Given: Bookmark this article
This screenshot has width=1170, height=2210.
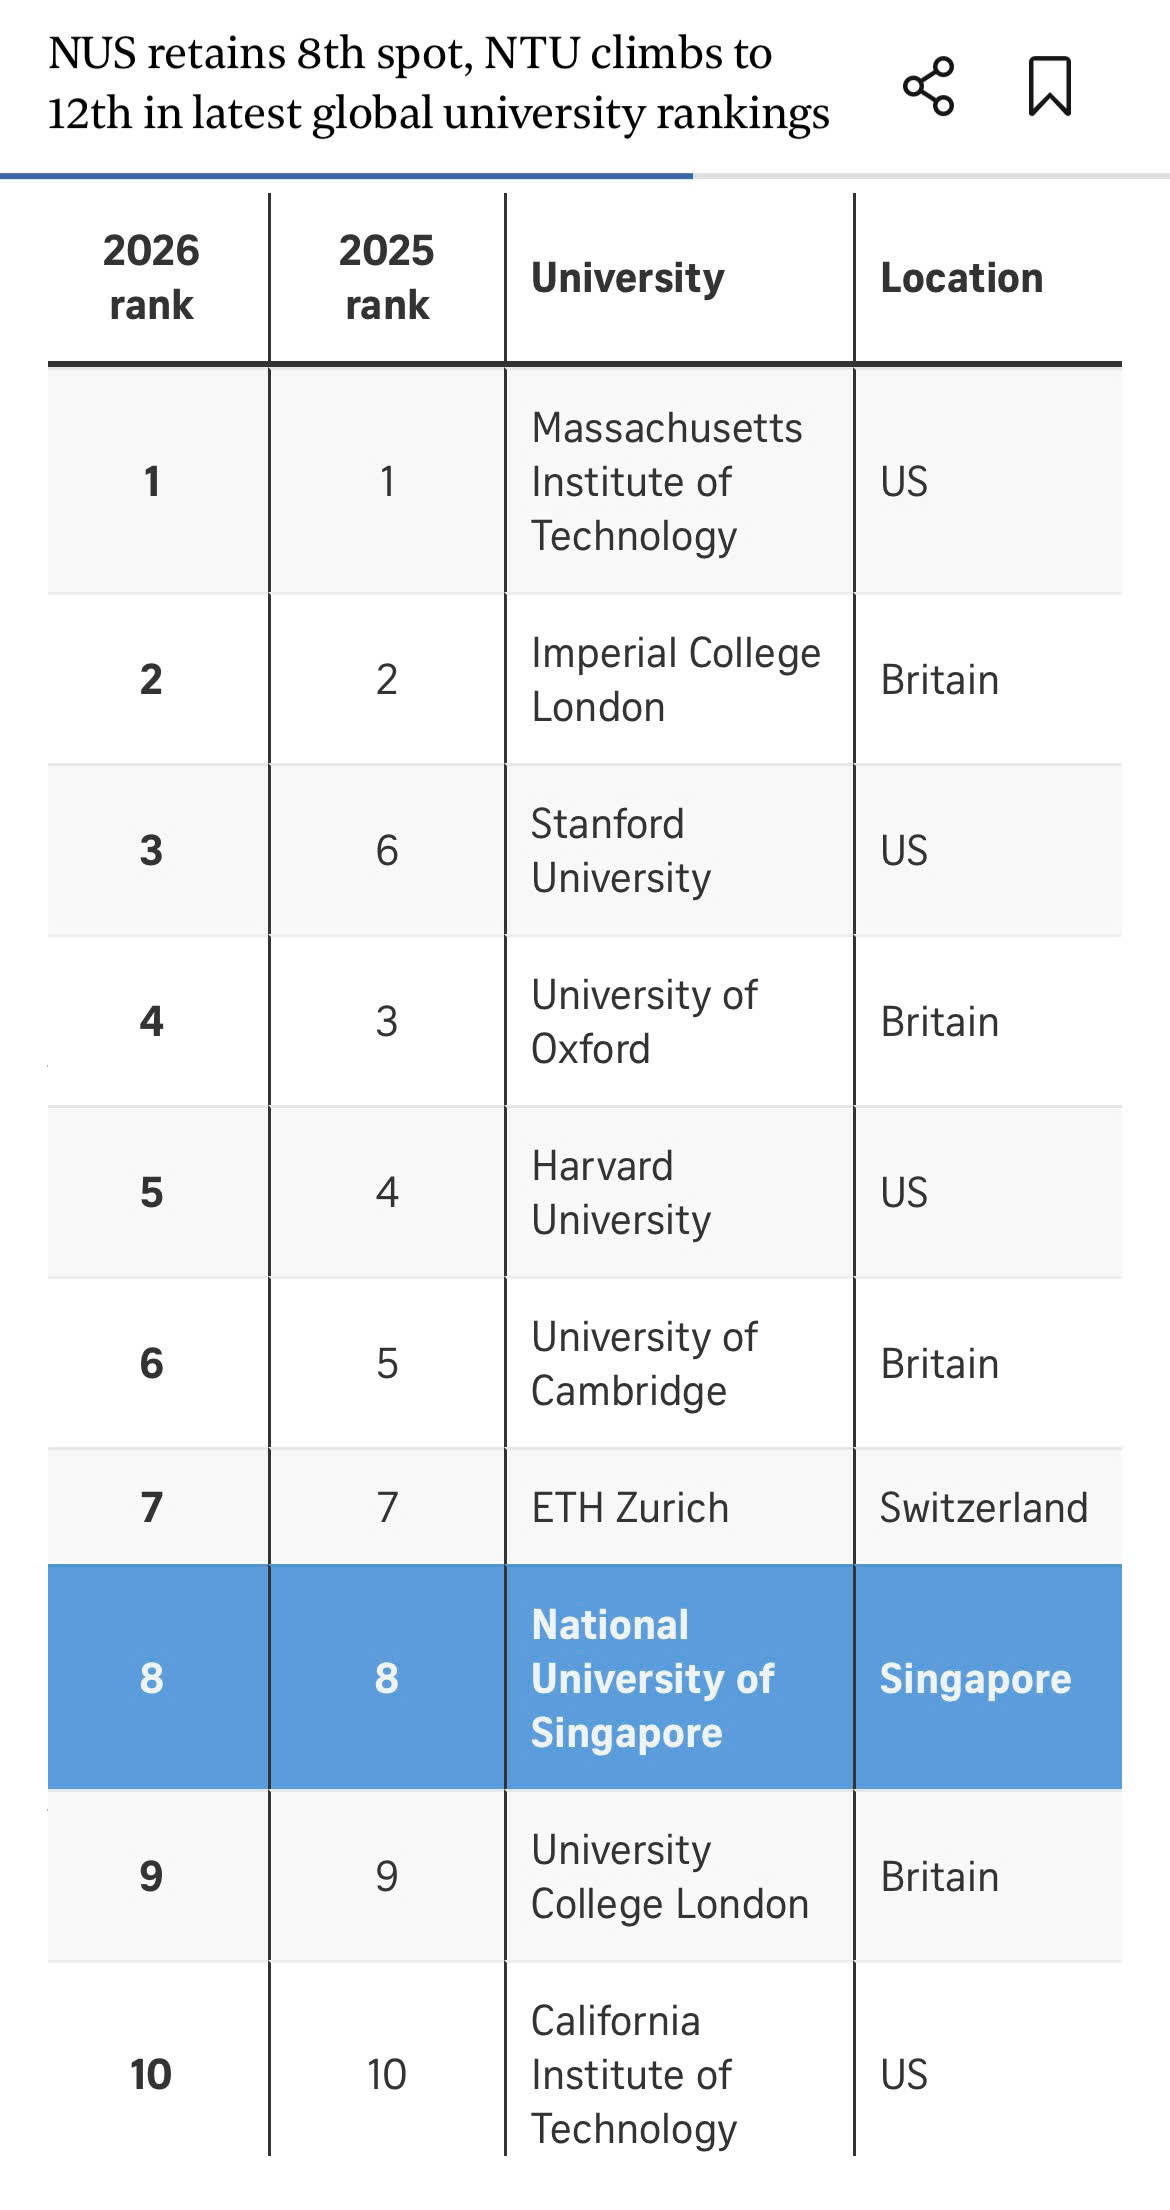Looking at the screenshot, I should click(1050, 86).
